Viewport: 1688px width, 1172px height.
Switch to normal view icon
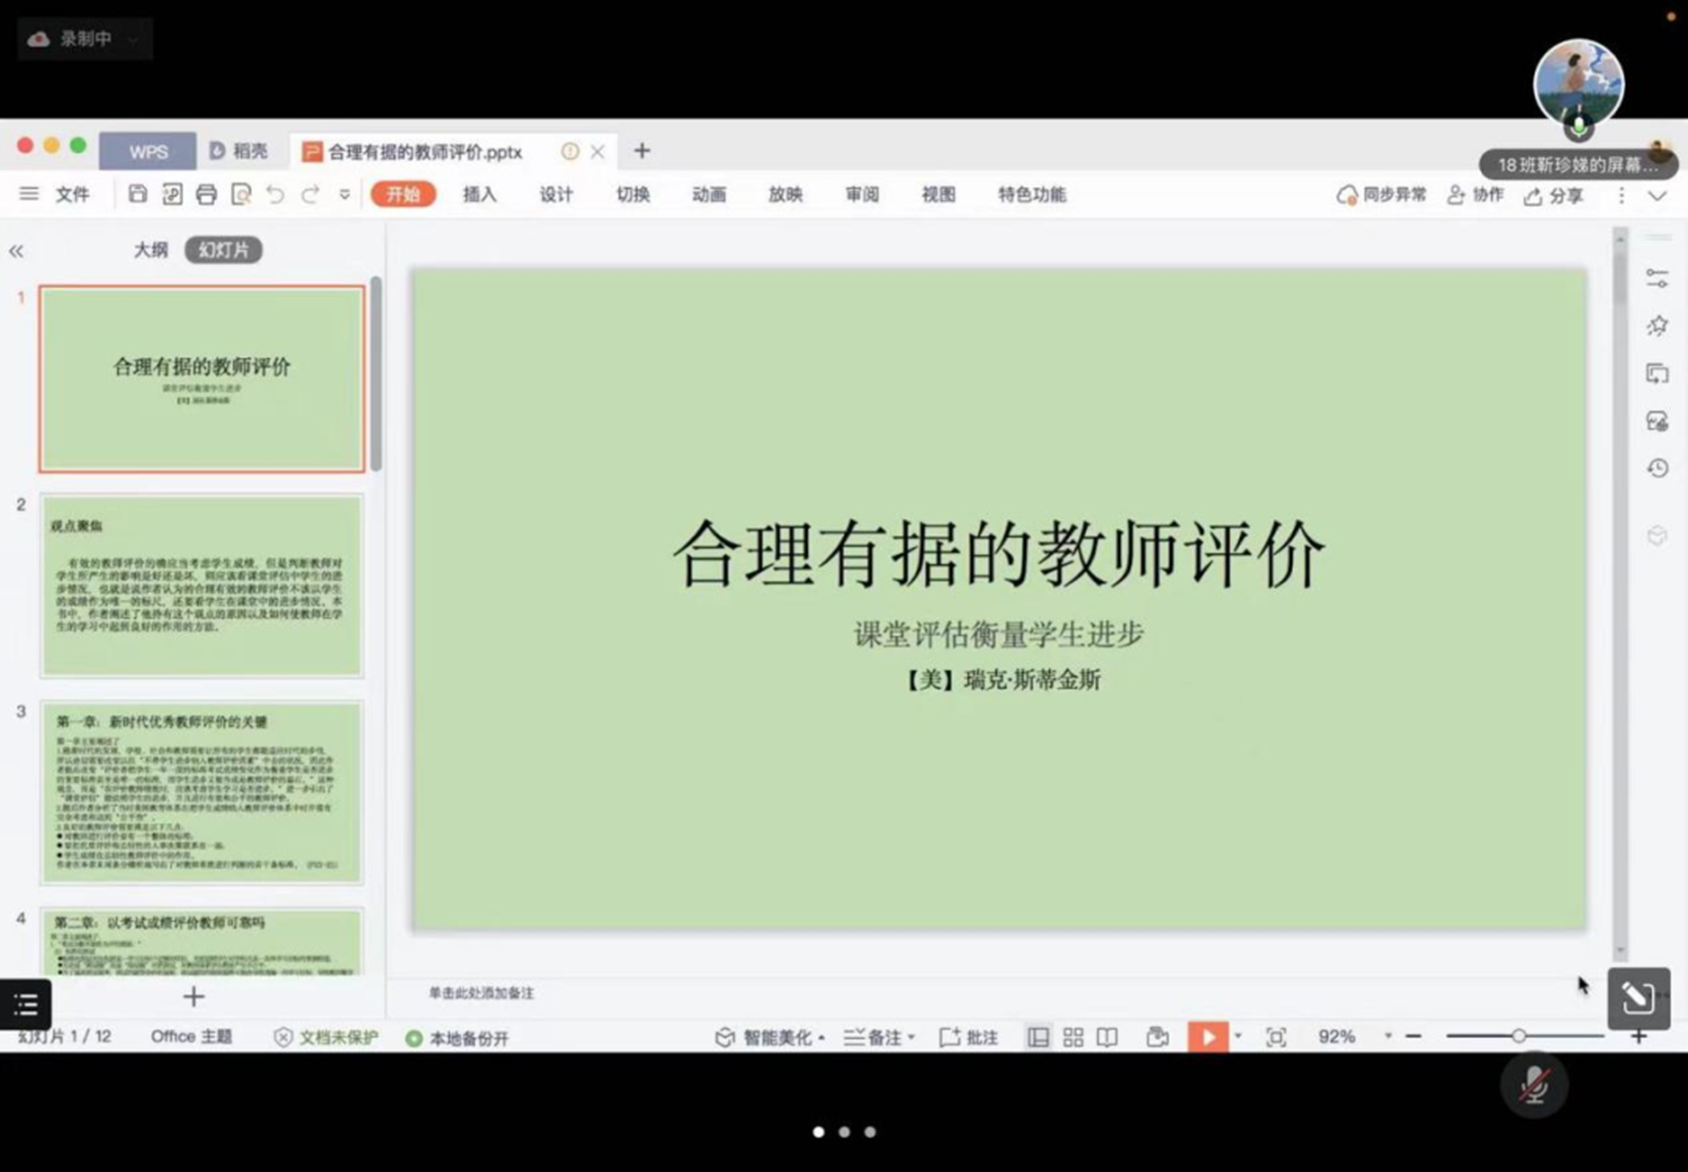pyautogui.click(x=1038, y=1037)
